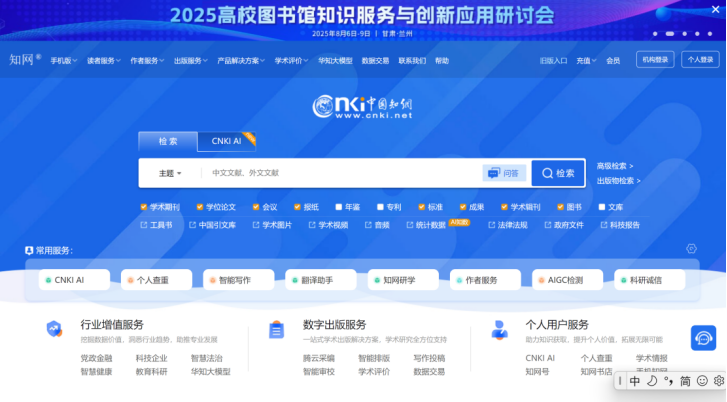Uncheck the 报纸 checkbox
Screen dimensions: 727x402
click(x=297, y=207)
